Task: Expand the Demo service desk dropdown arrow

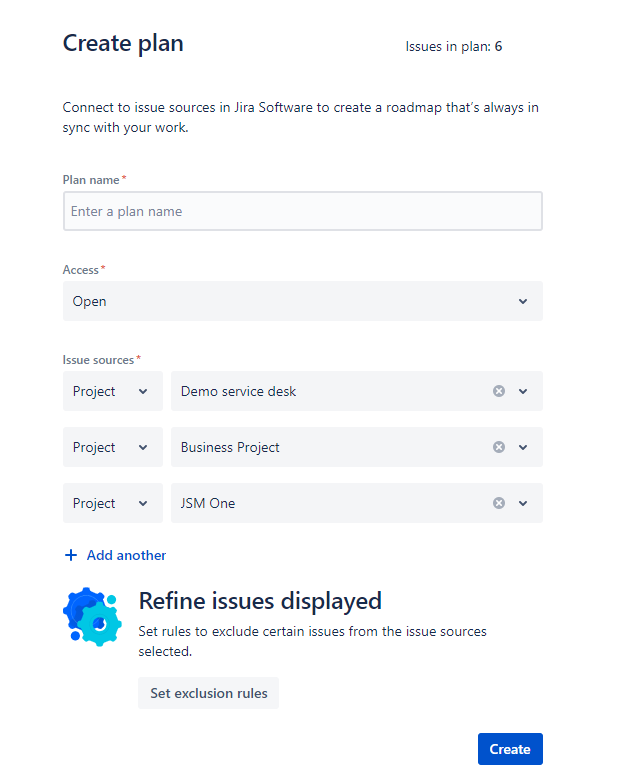Action: [x=523, y=391]
